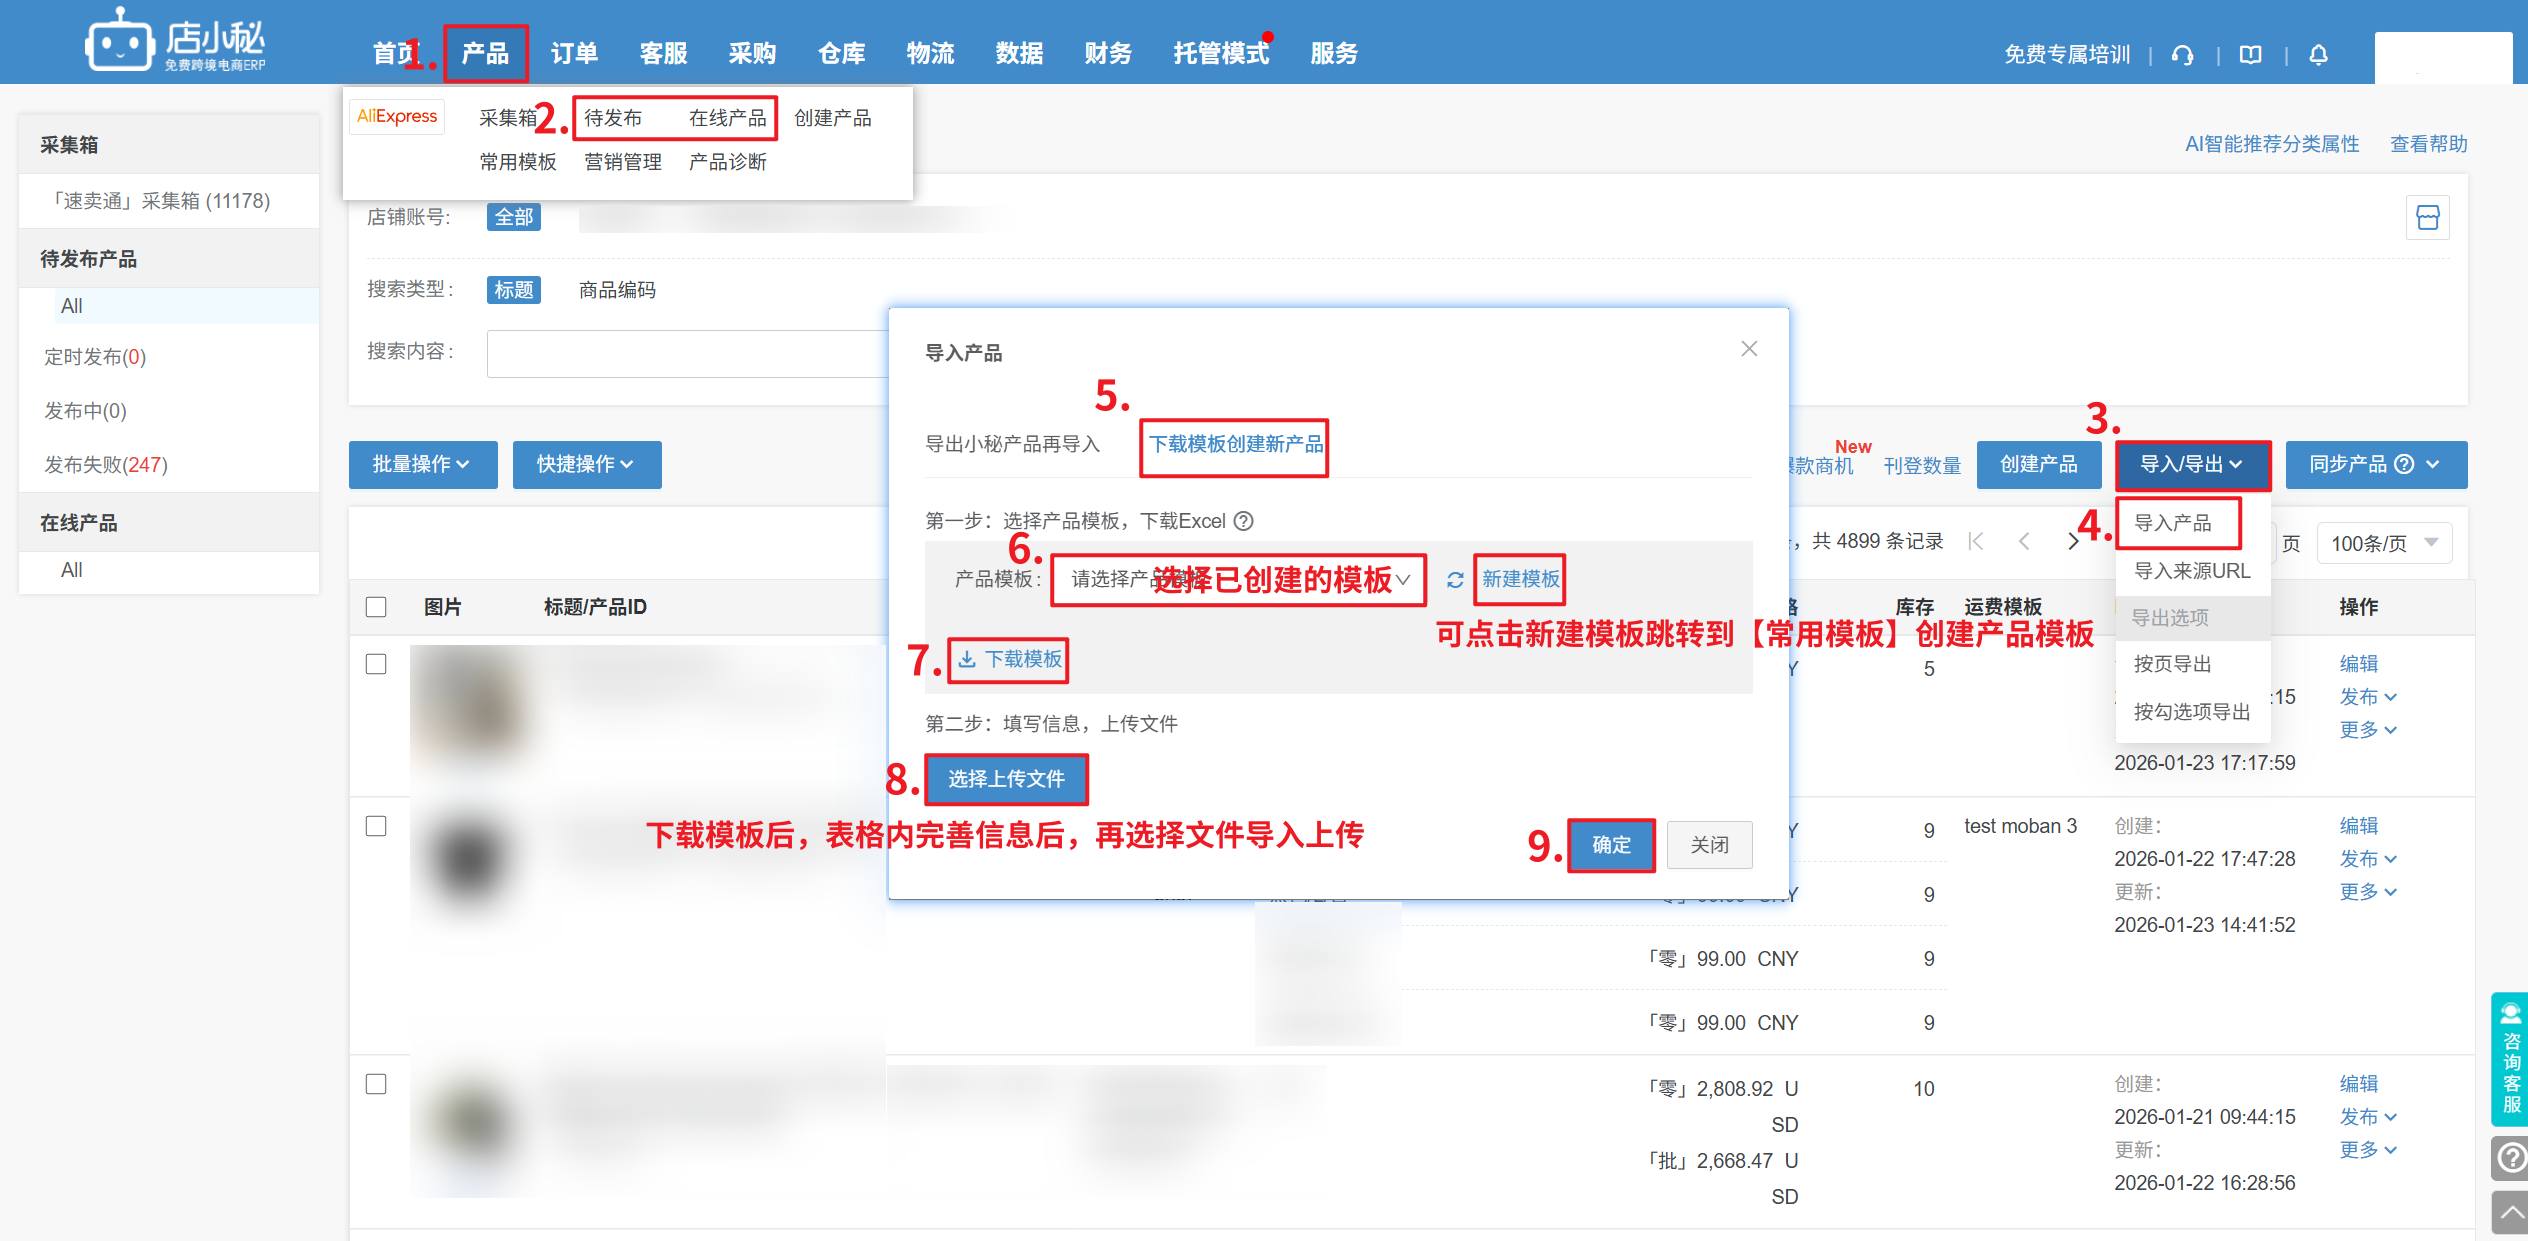Screen dimensions: 2528x1241
Task: Open the 产品模板 select dropdown
Action: [x=1238, y=580]
